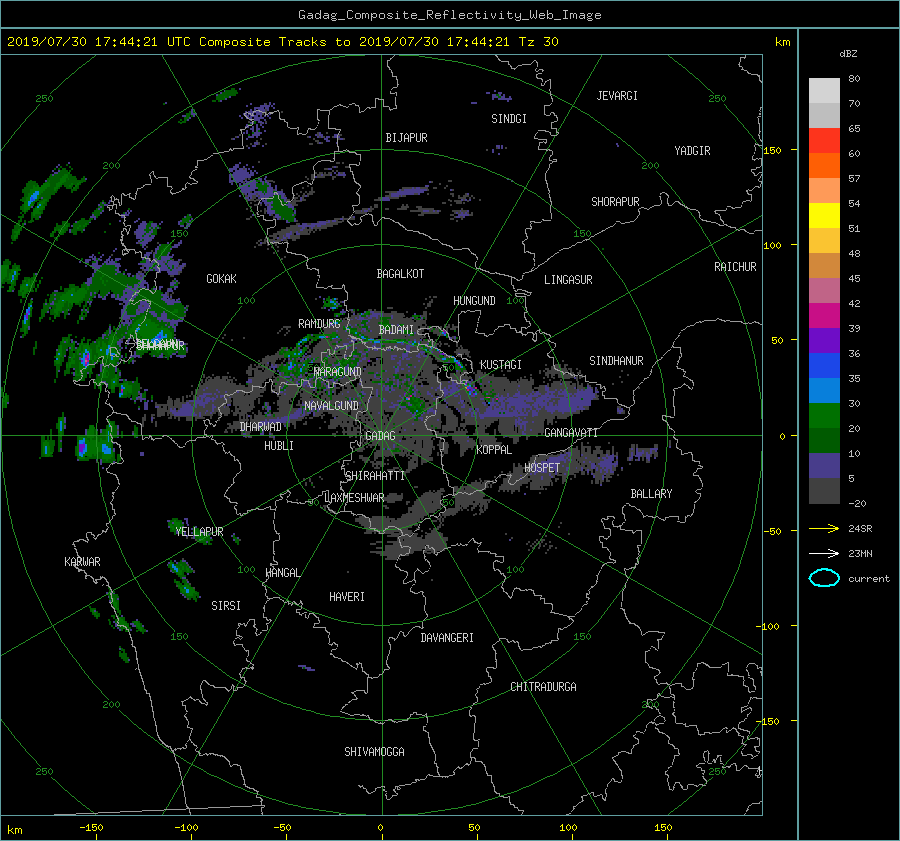Viewport: 900px width, 841px height.
Task: Click the 'current' legend text
Action: pyautogui.click(x=869, y=579)
